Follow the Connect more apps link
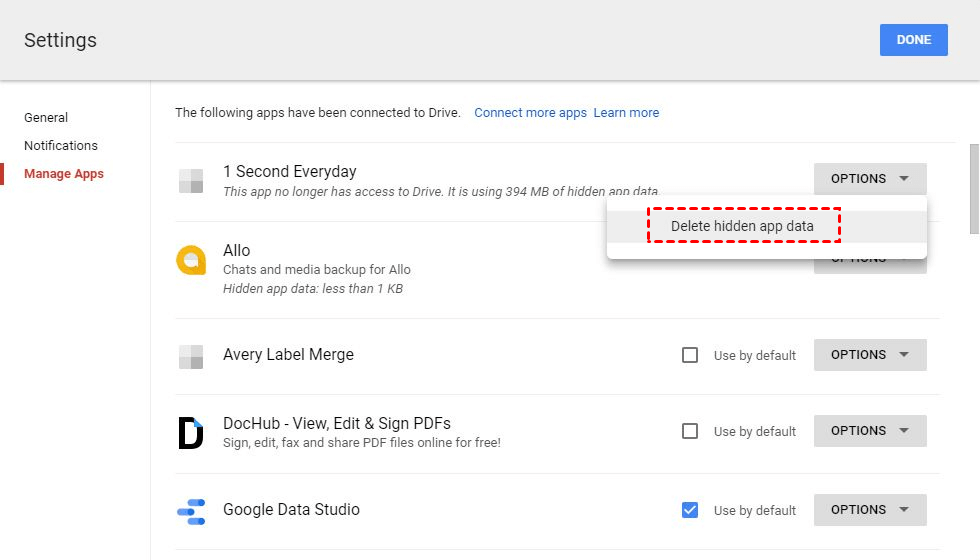This screenshot has width=980, height=560. [530, 113]
